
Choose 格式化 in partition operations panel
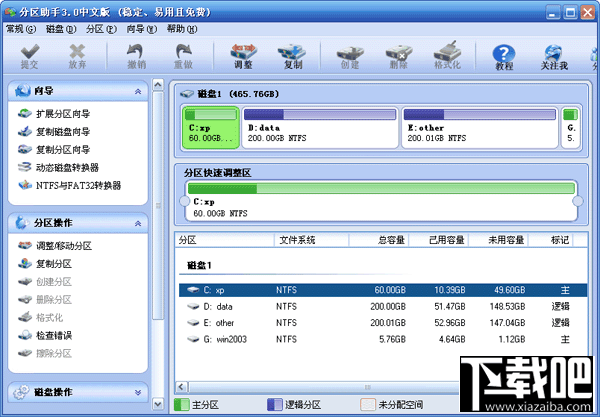pos(41,318)
